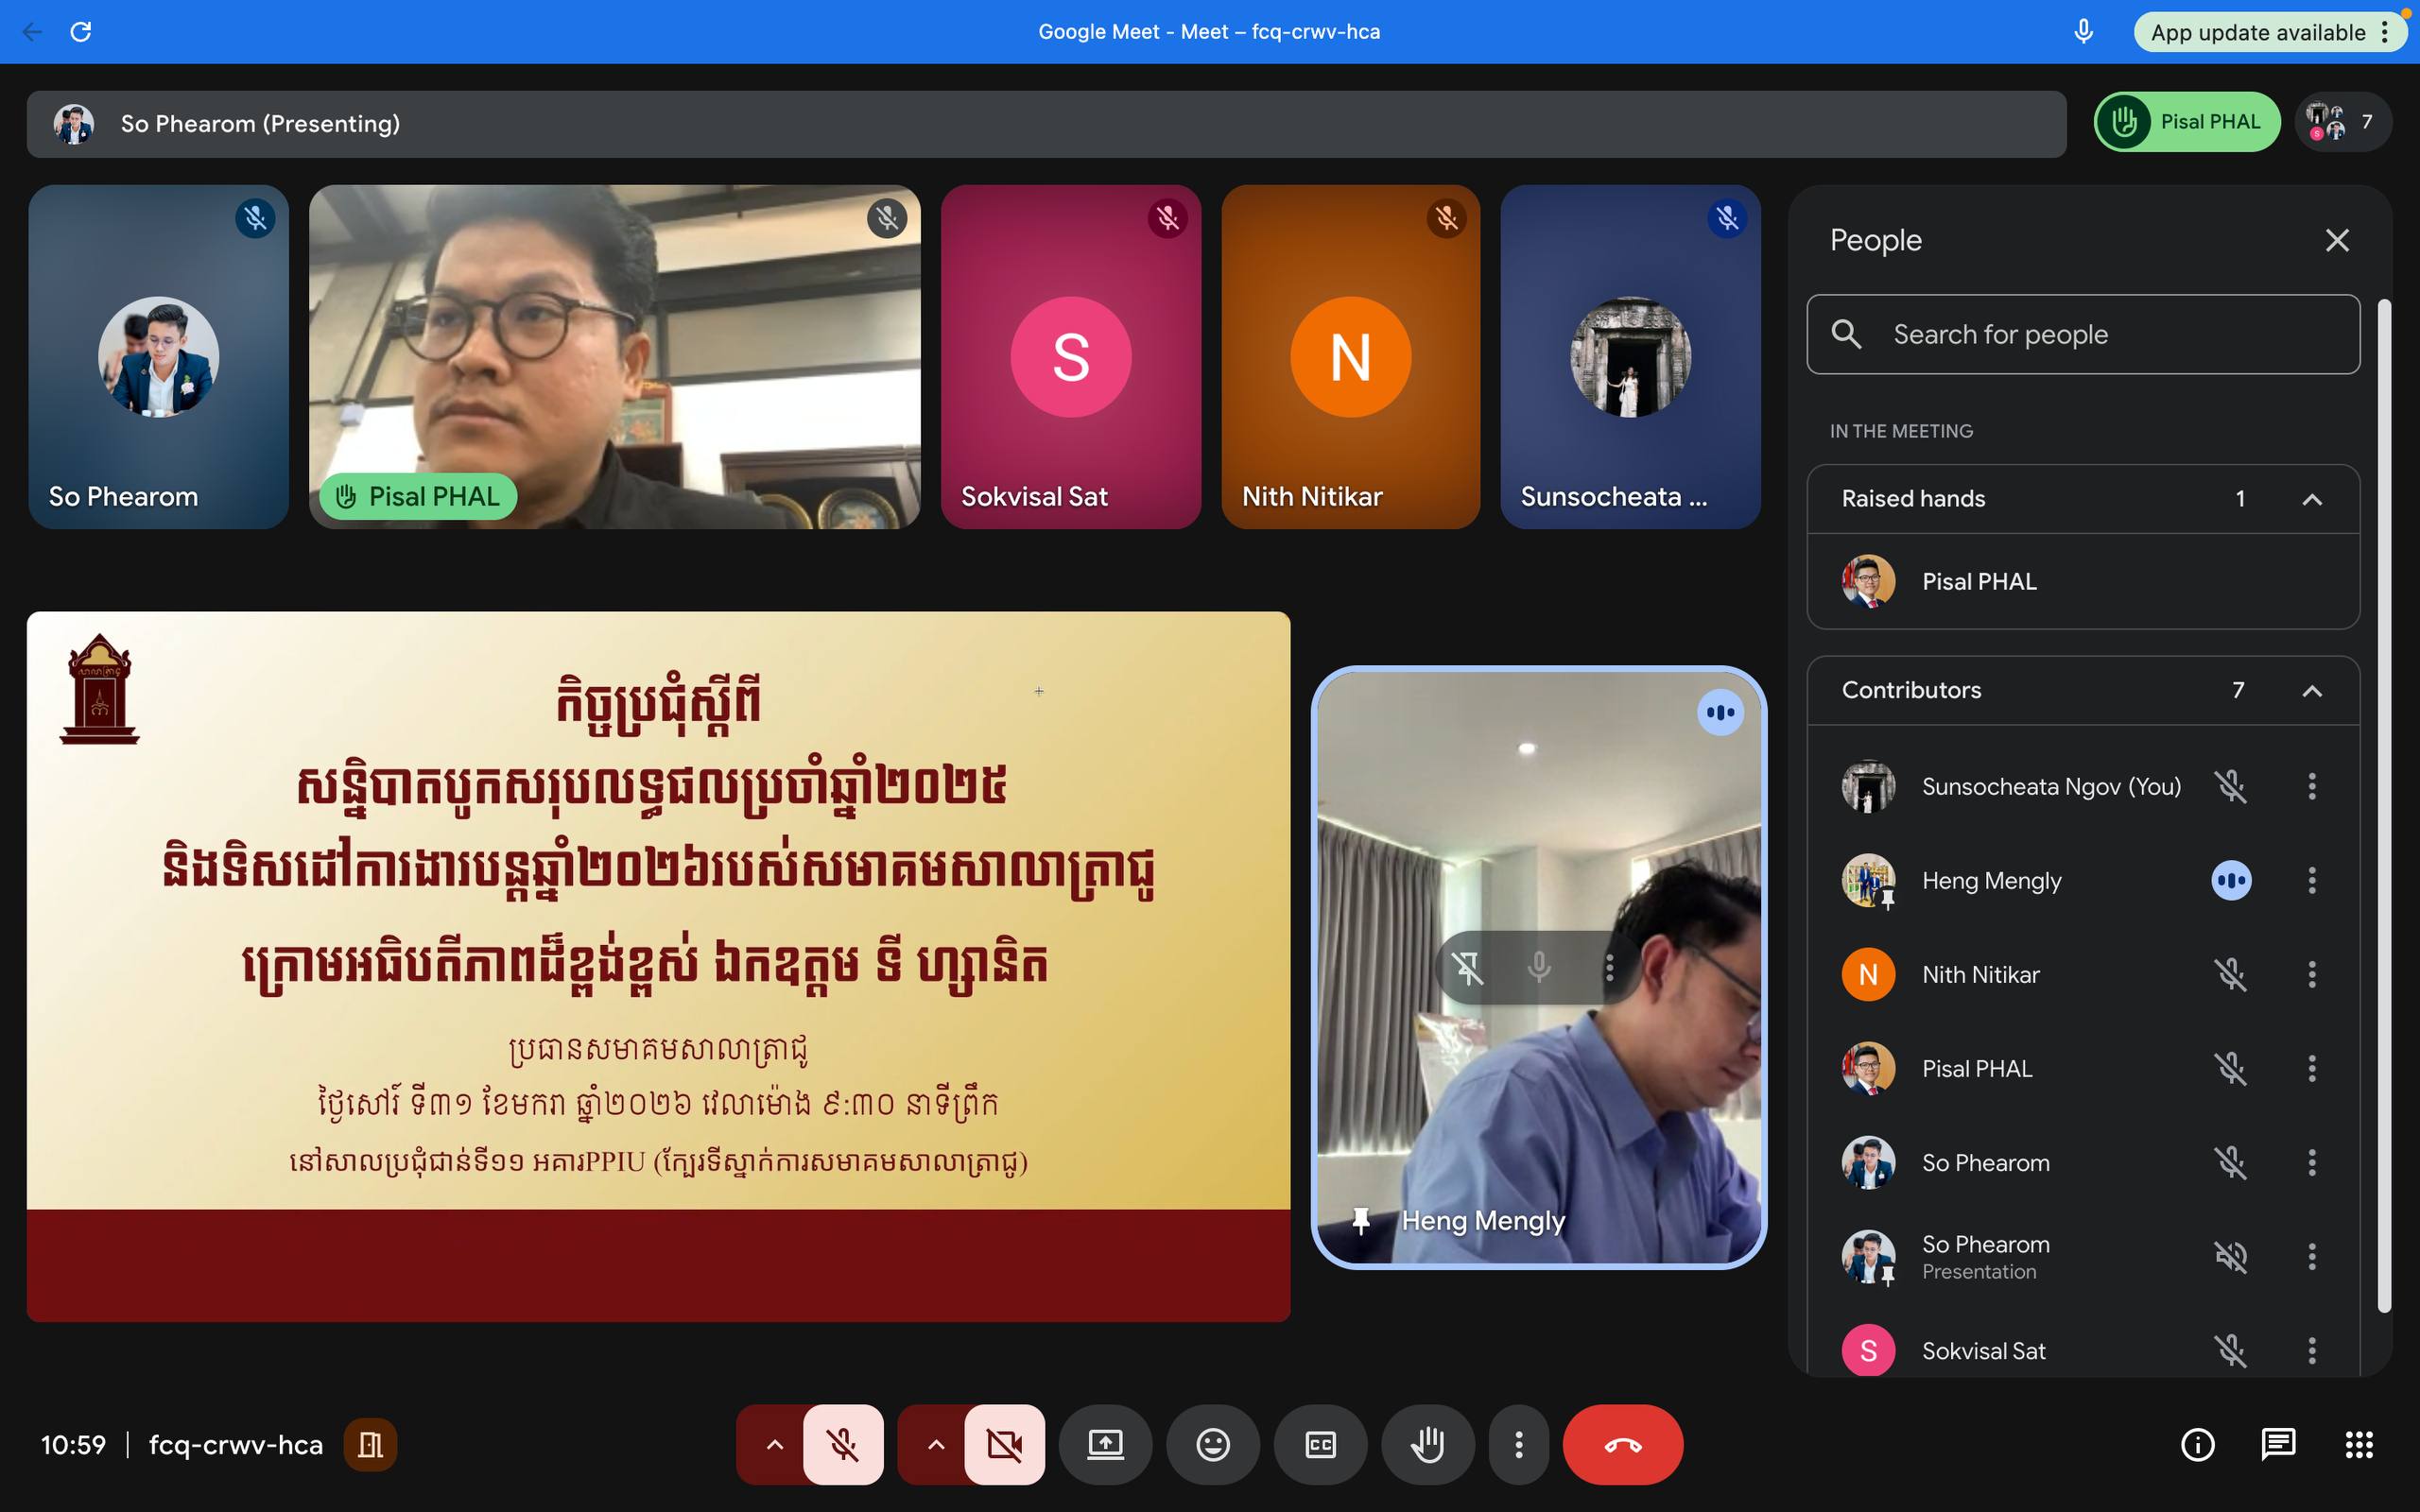Open more options for Nith Nitikar
2420x1512 pixels.
click(x=2311, y=974)
